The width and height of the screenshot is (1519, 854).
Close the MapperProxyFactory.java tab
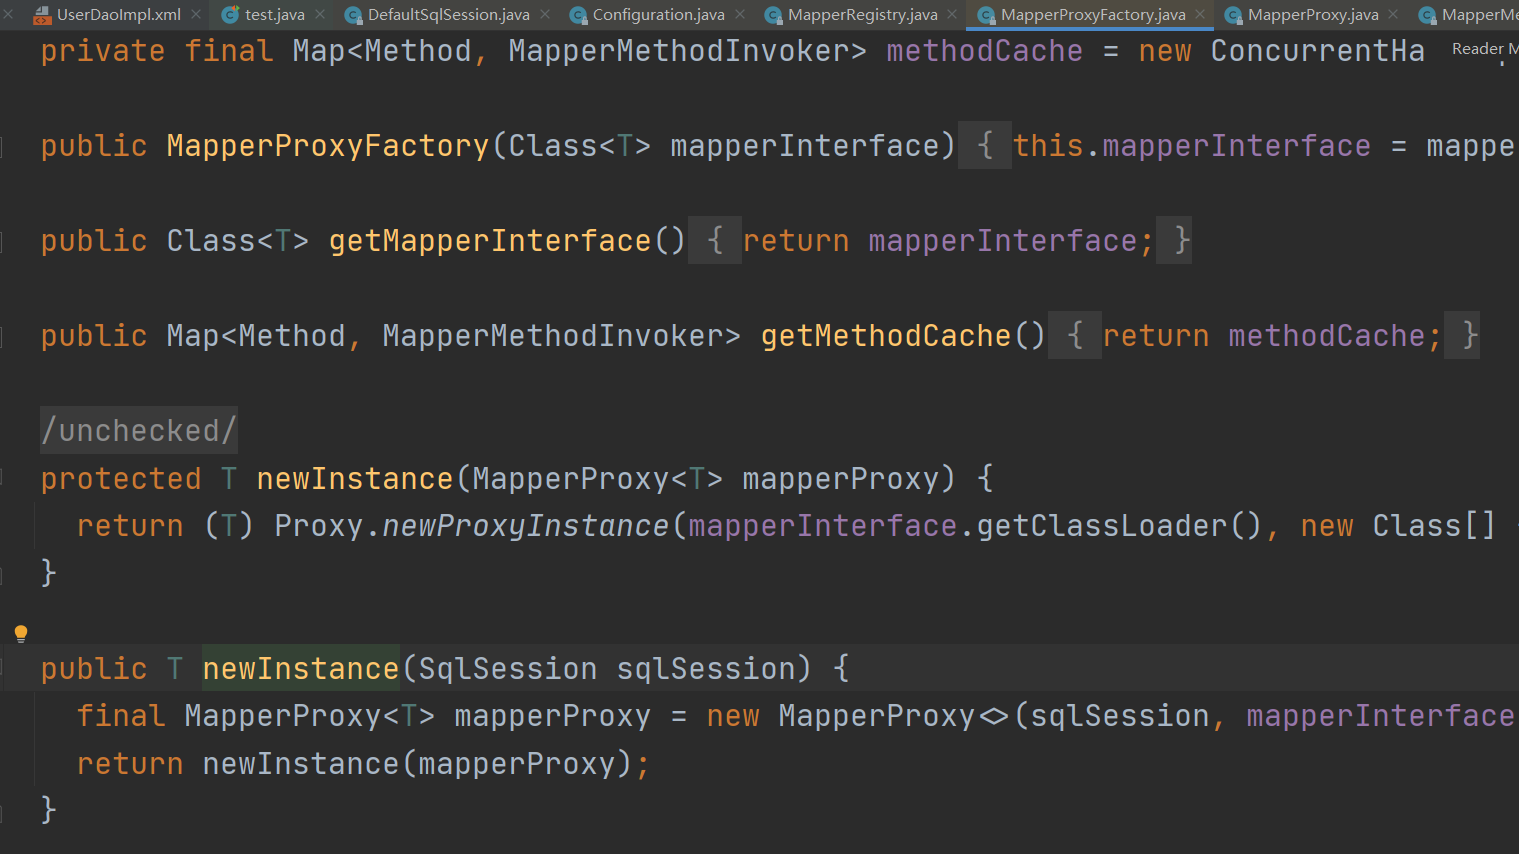[1200, 14]
